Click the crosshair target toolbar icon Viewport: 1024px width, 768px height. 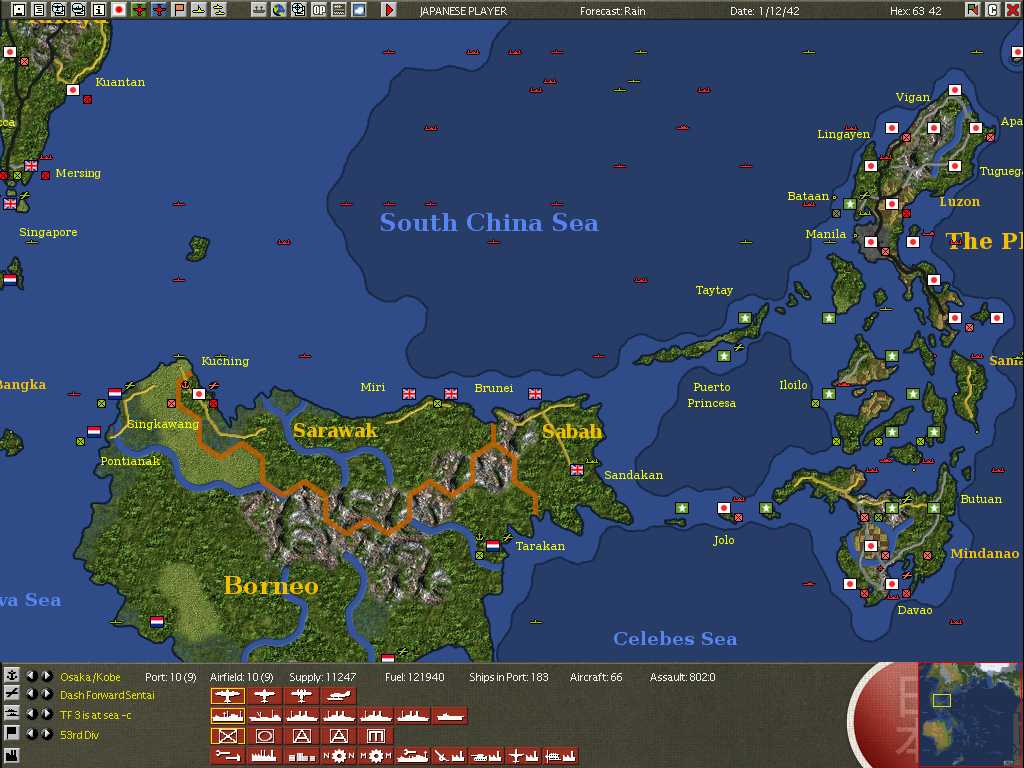(x=298, y=10)
